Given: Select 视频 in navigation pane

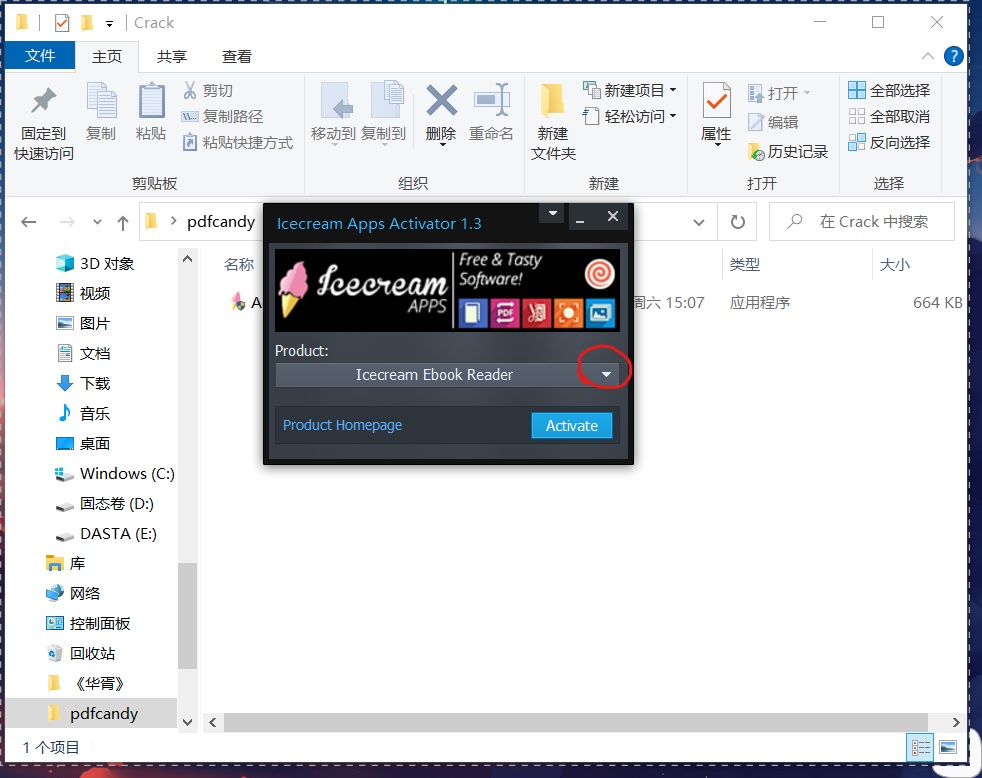Looking at the screenshot, I should coord(83,293).
